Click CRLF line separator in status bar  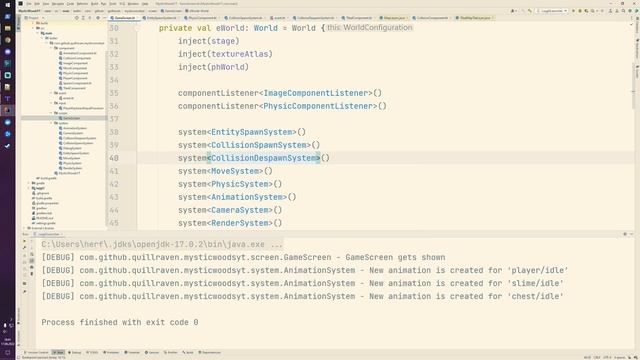pyautogui.click(x=597, y=358)
